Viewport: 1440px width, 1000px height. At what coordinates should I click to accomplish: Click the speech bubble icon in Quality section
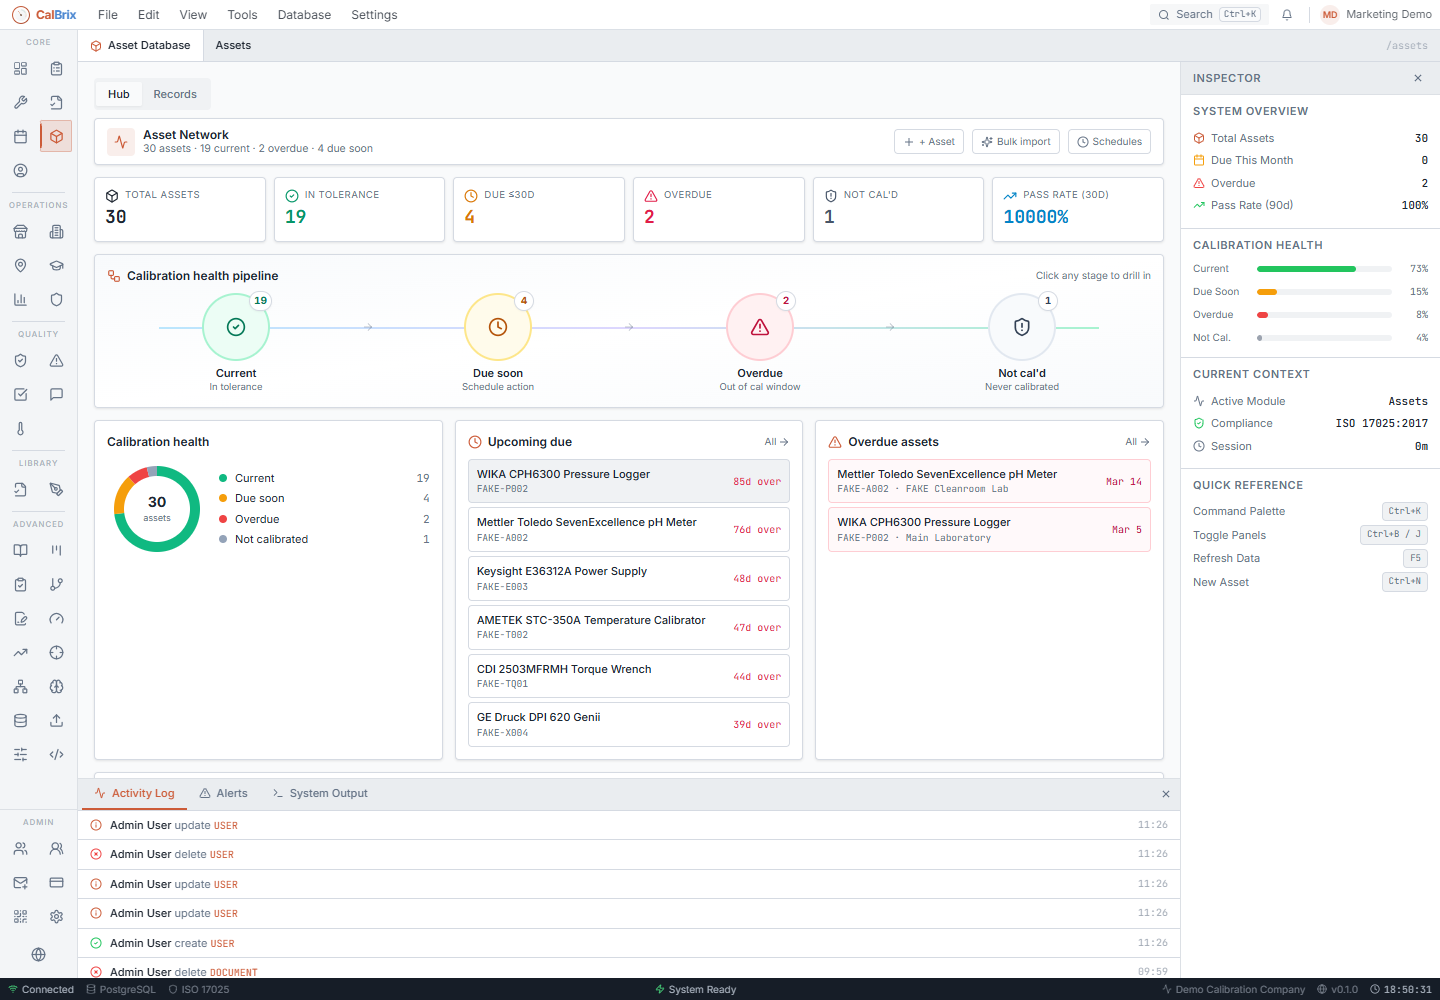[56, 394]
